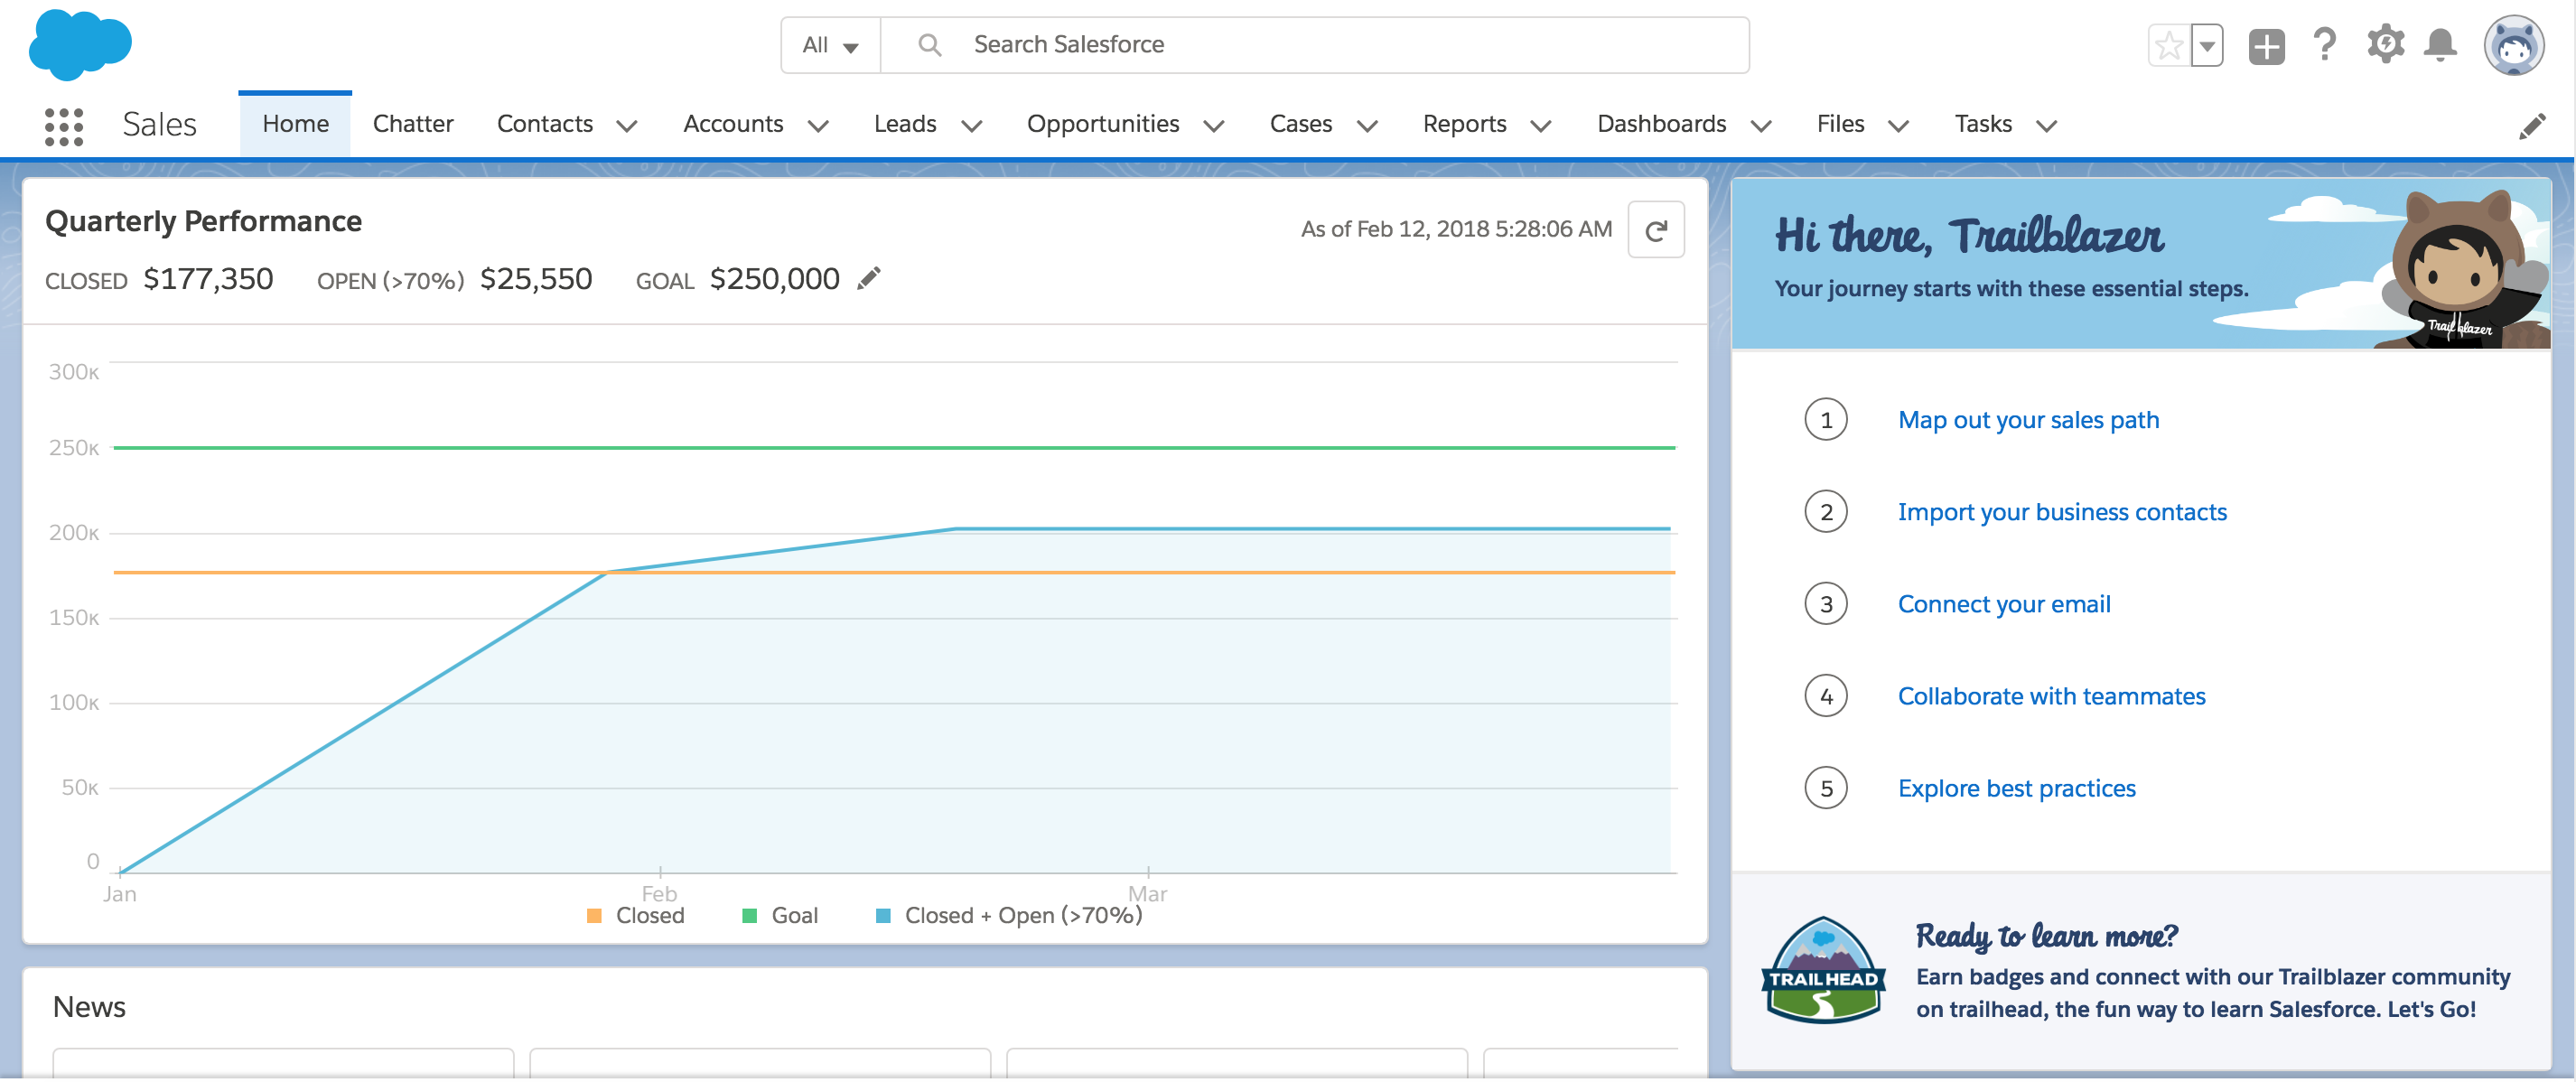Expand the Dashboards tab chevron
2576x1082 pixels.
coord(1761,126)
